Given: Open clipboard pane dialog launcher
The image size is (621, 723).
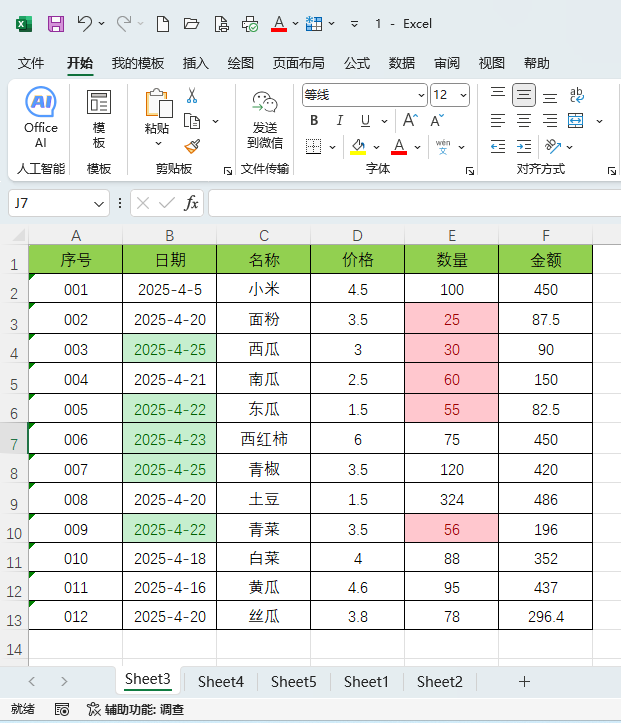Looking at the screenshot, I should coord(228,171).
